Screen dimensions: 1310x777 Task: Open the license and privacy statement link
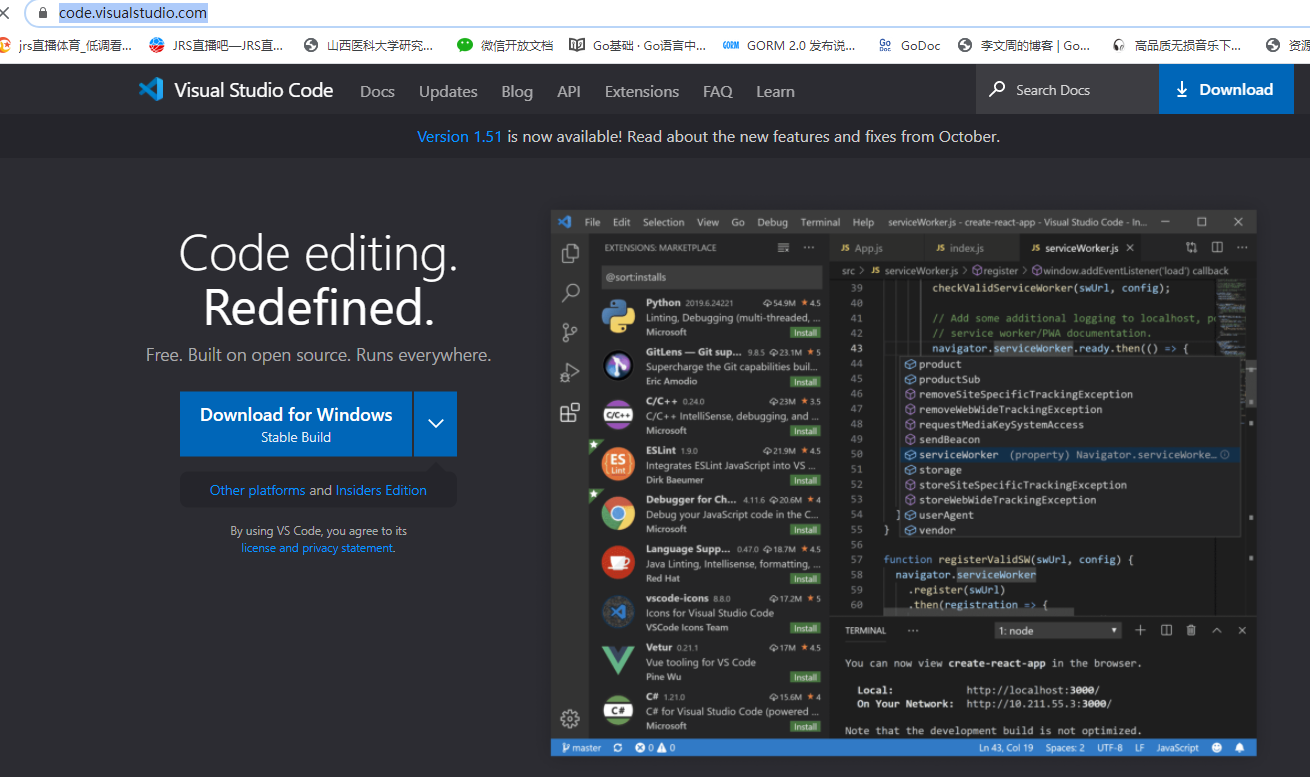317,548
